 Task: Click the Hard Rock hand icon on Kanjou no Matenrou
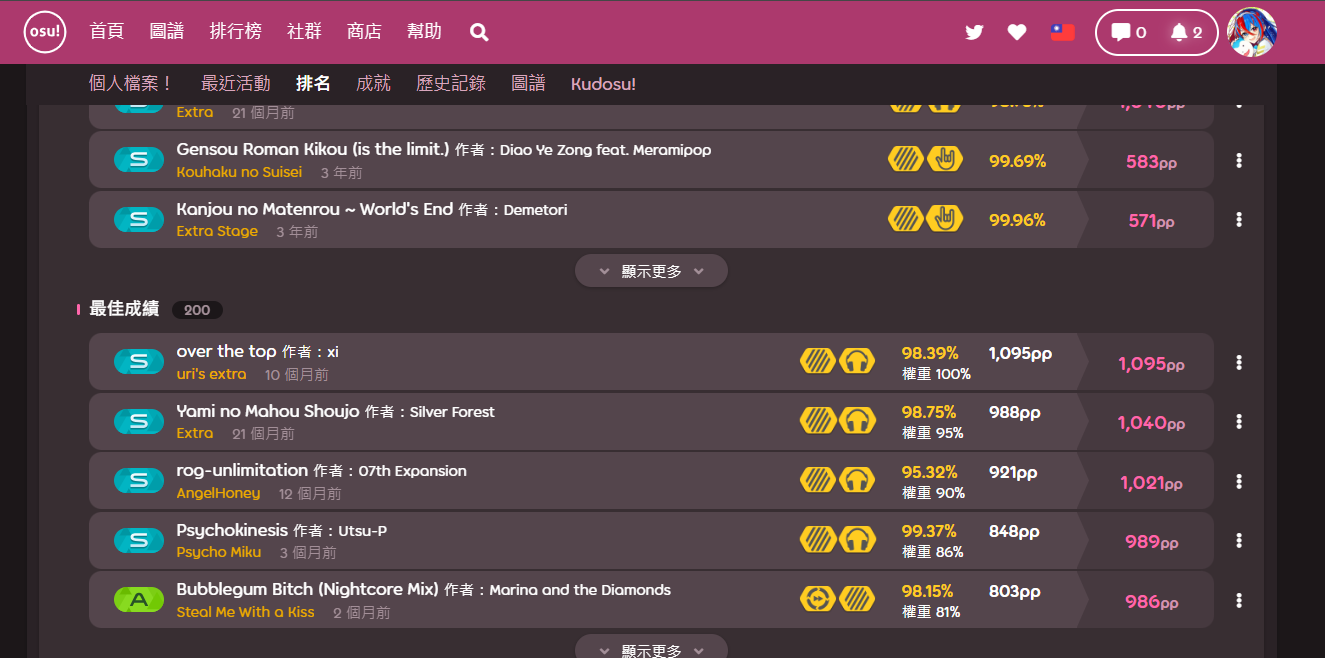coord(945,219)
